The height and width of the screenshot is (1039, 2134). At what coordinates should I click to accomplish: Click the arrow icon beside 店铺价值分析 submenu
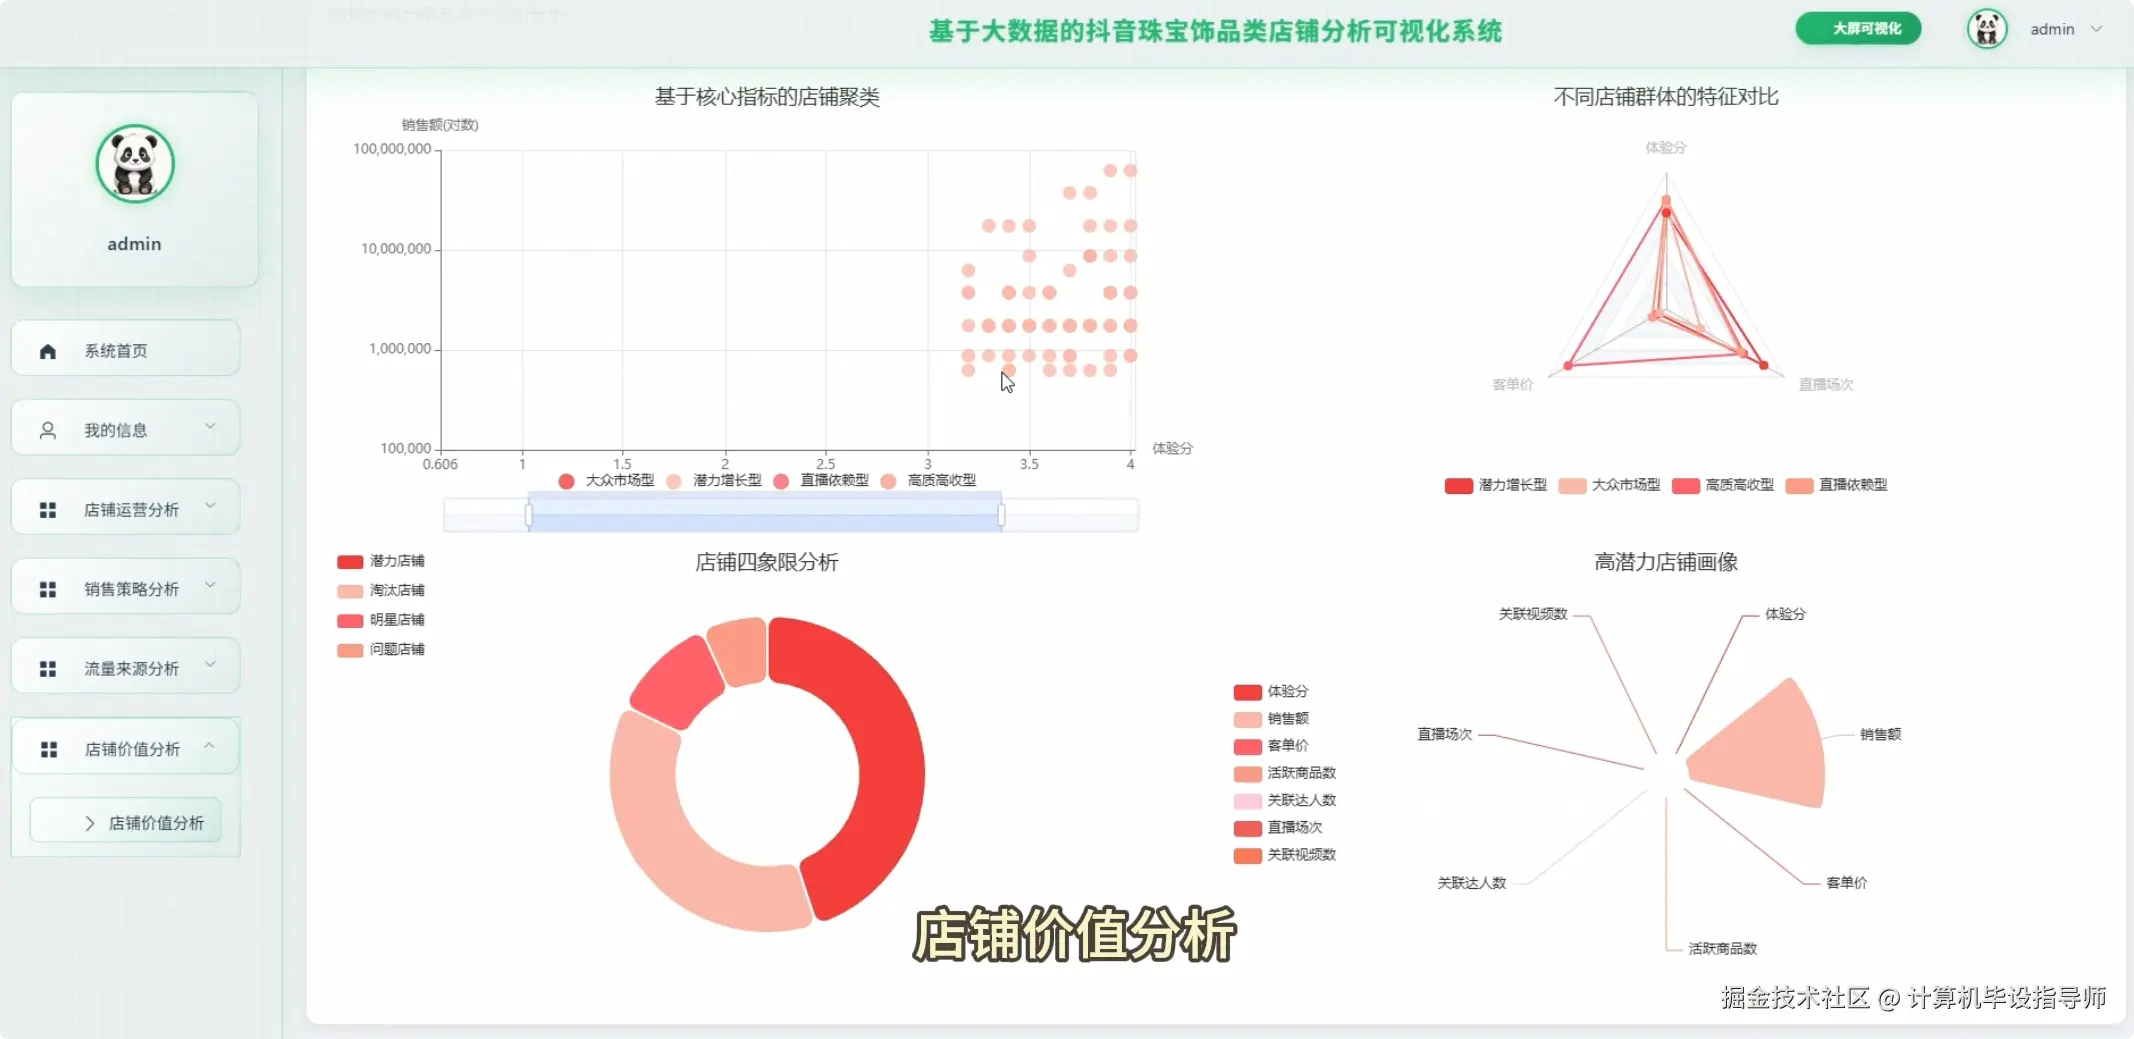click(x=89, y=823)
